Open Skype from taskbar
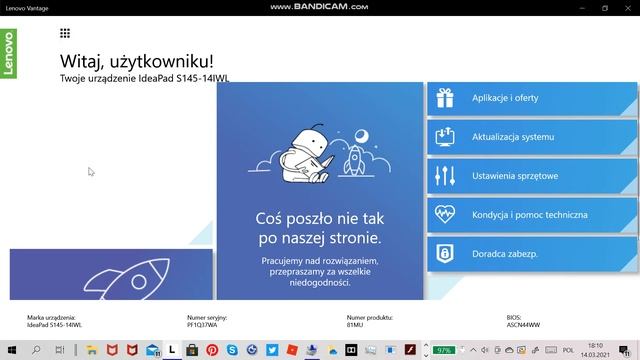Image resolution: width=640 pixels, height=360 pixels. (x=232, y=350)
